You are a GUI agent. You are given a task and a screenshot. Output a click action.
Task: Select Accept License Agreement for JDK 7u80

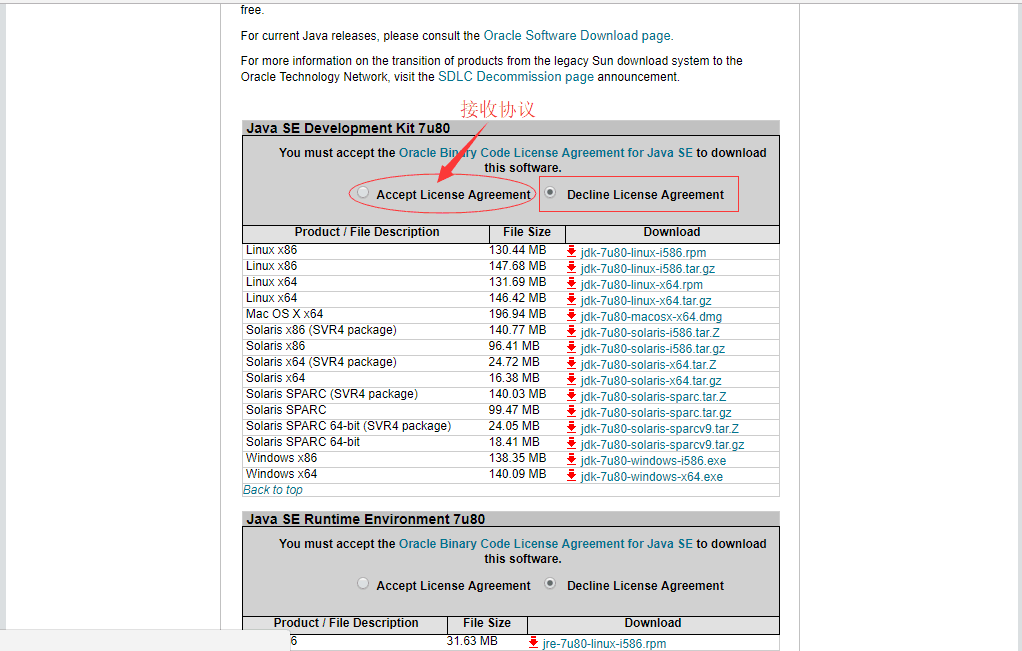(363, 193)
